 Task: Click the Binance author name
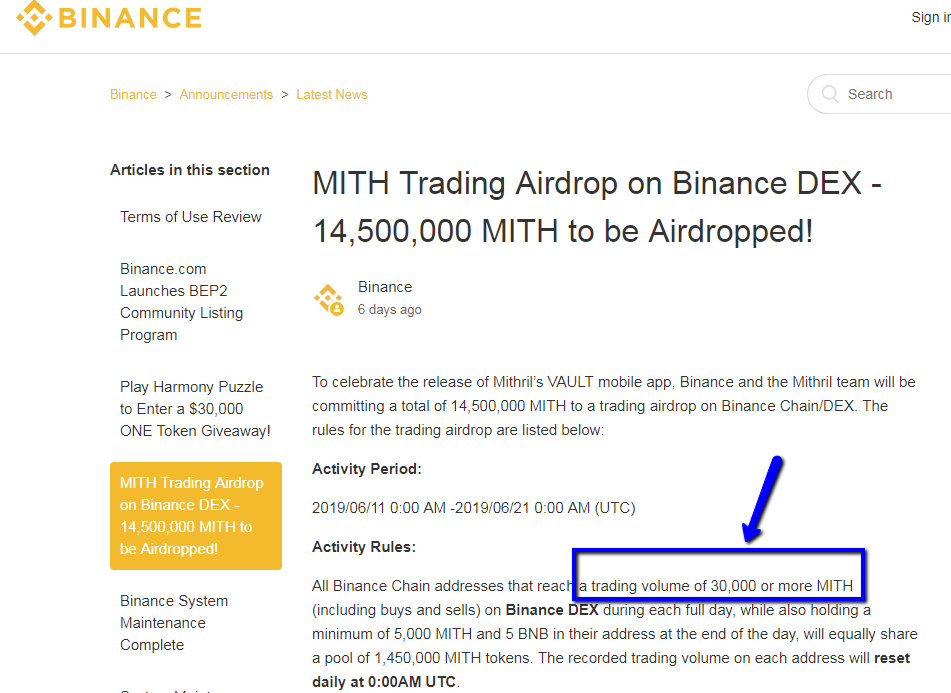[384, 286]
